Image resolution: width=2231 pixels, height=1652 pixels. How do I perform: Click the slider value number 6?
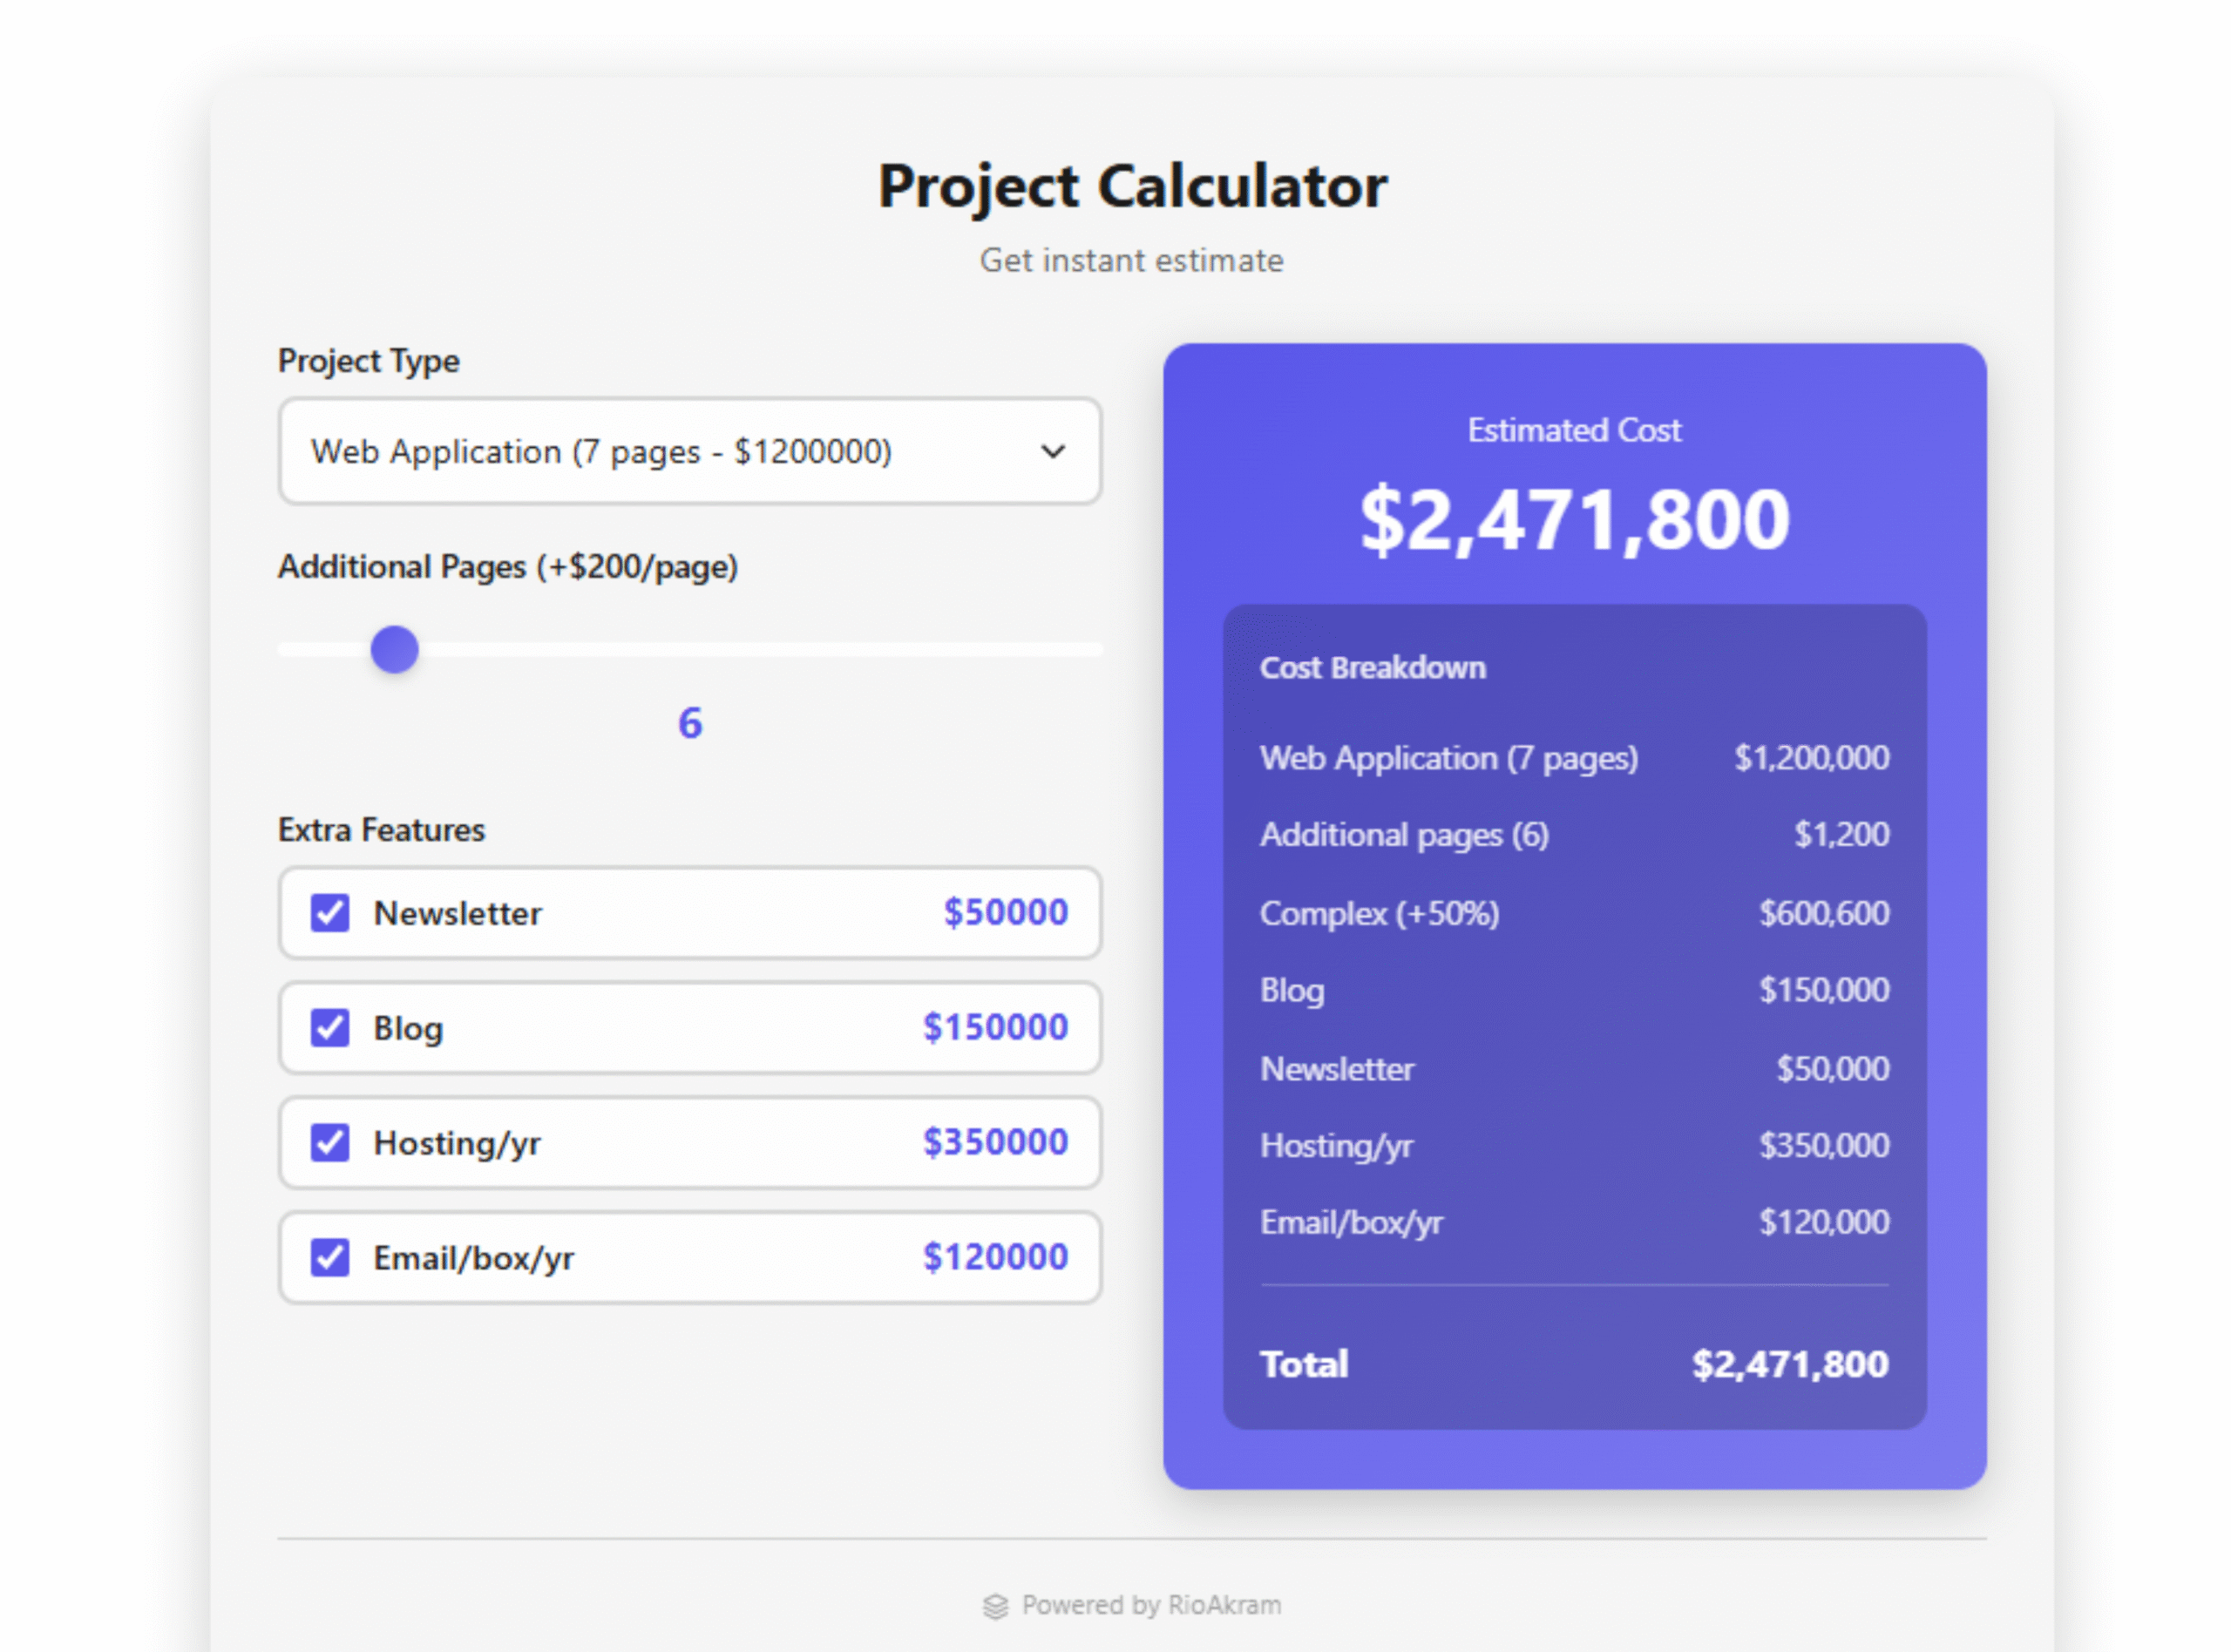click(690, 723)
